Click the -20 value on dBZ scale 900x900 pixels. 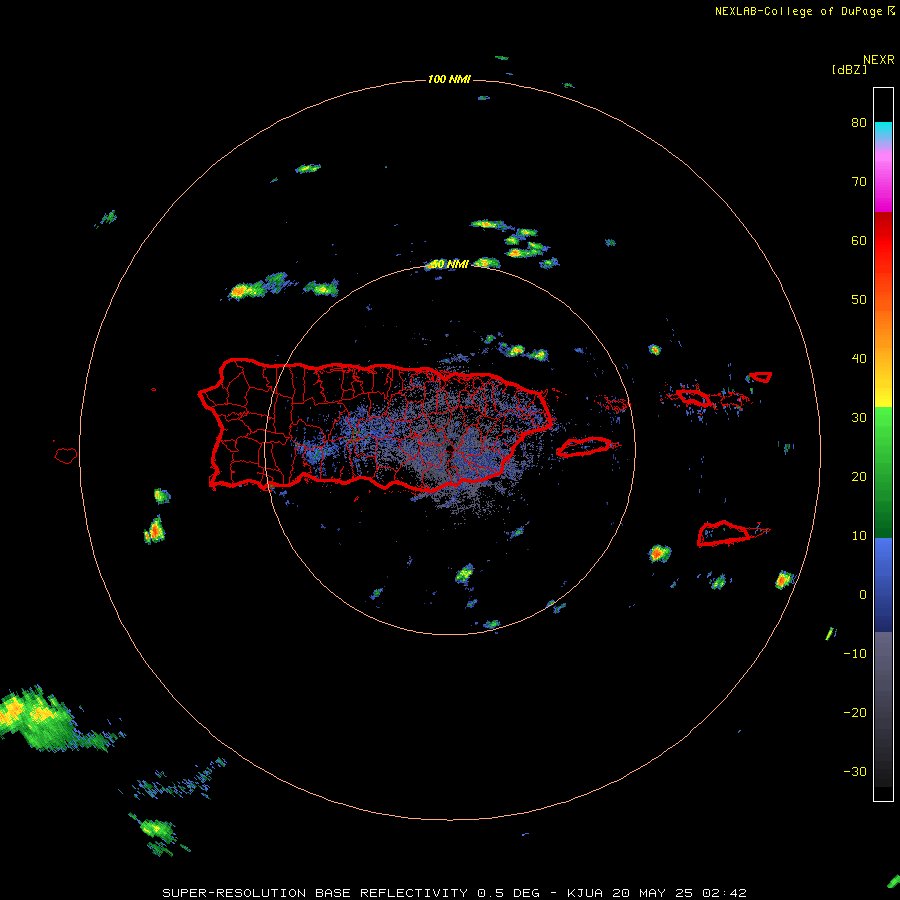click(855, 713)
